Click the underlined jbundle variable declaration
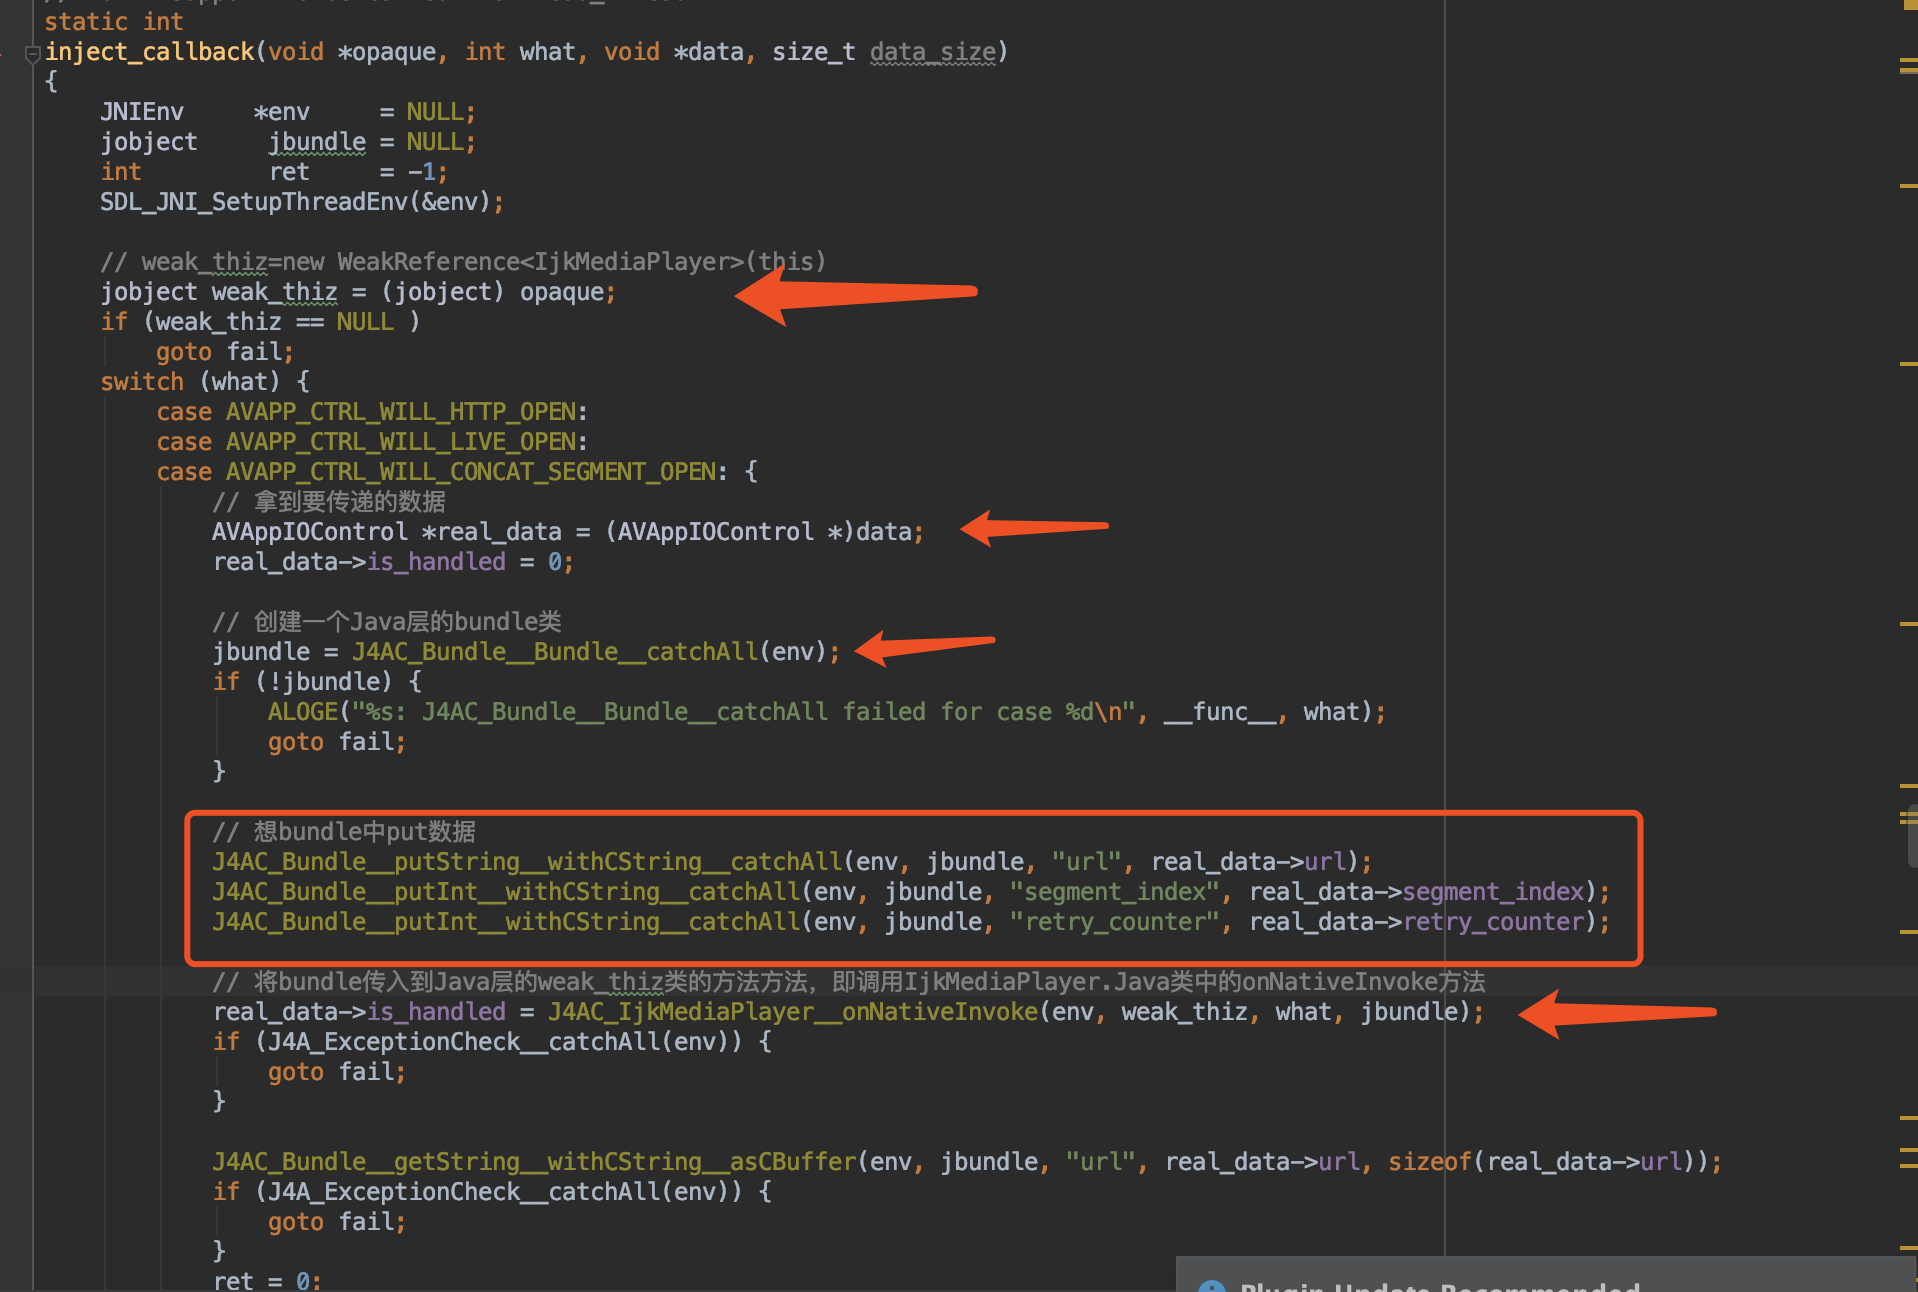1918x1292 pixels. (317, 142)
